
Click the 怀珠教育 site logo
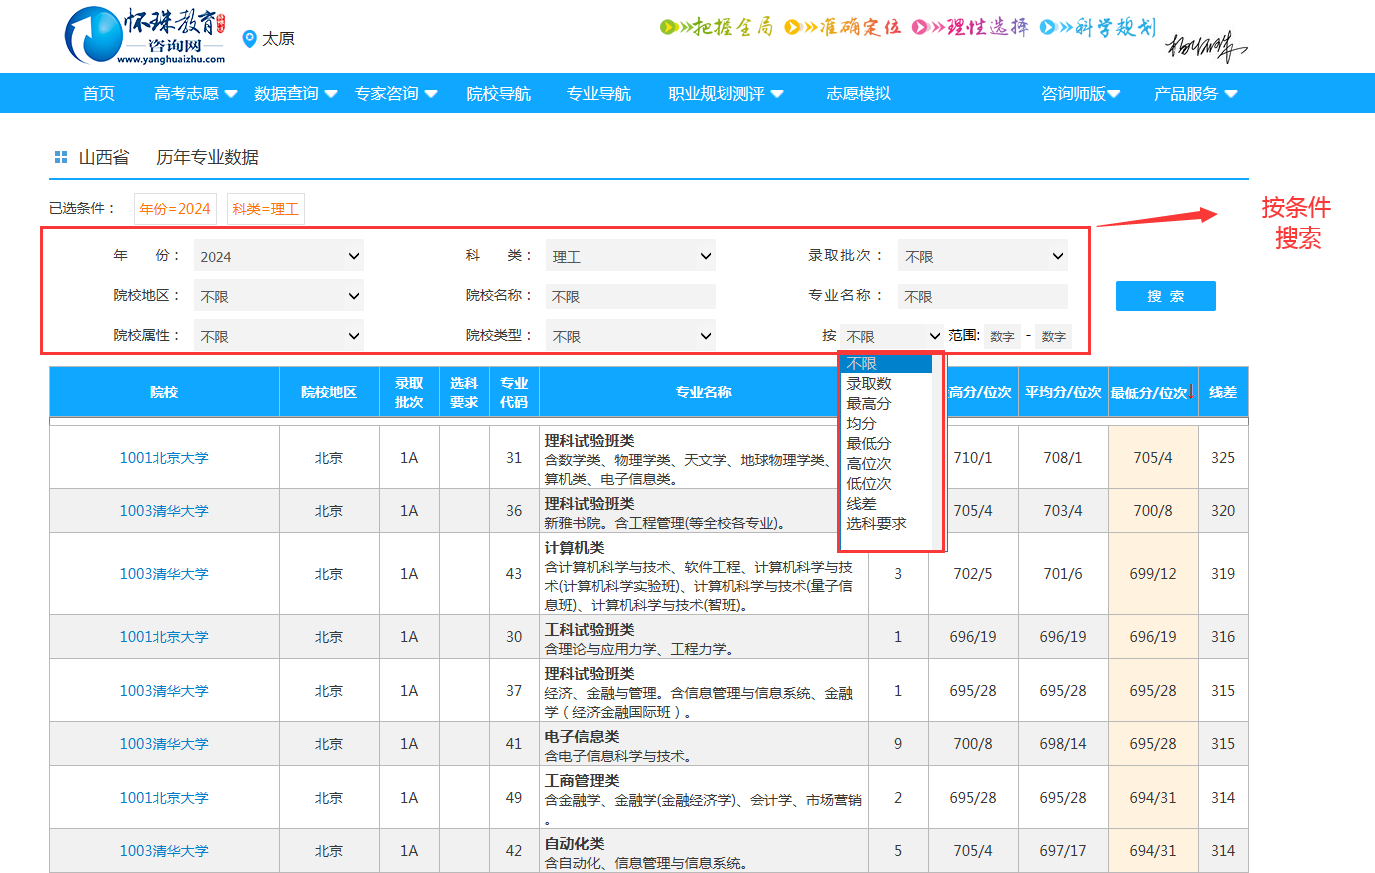tap(145, 36)
